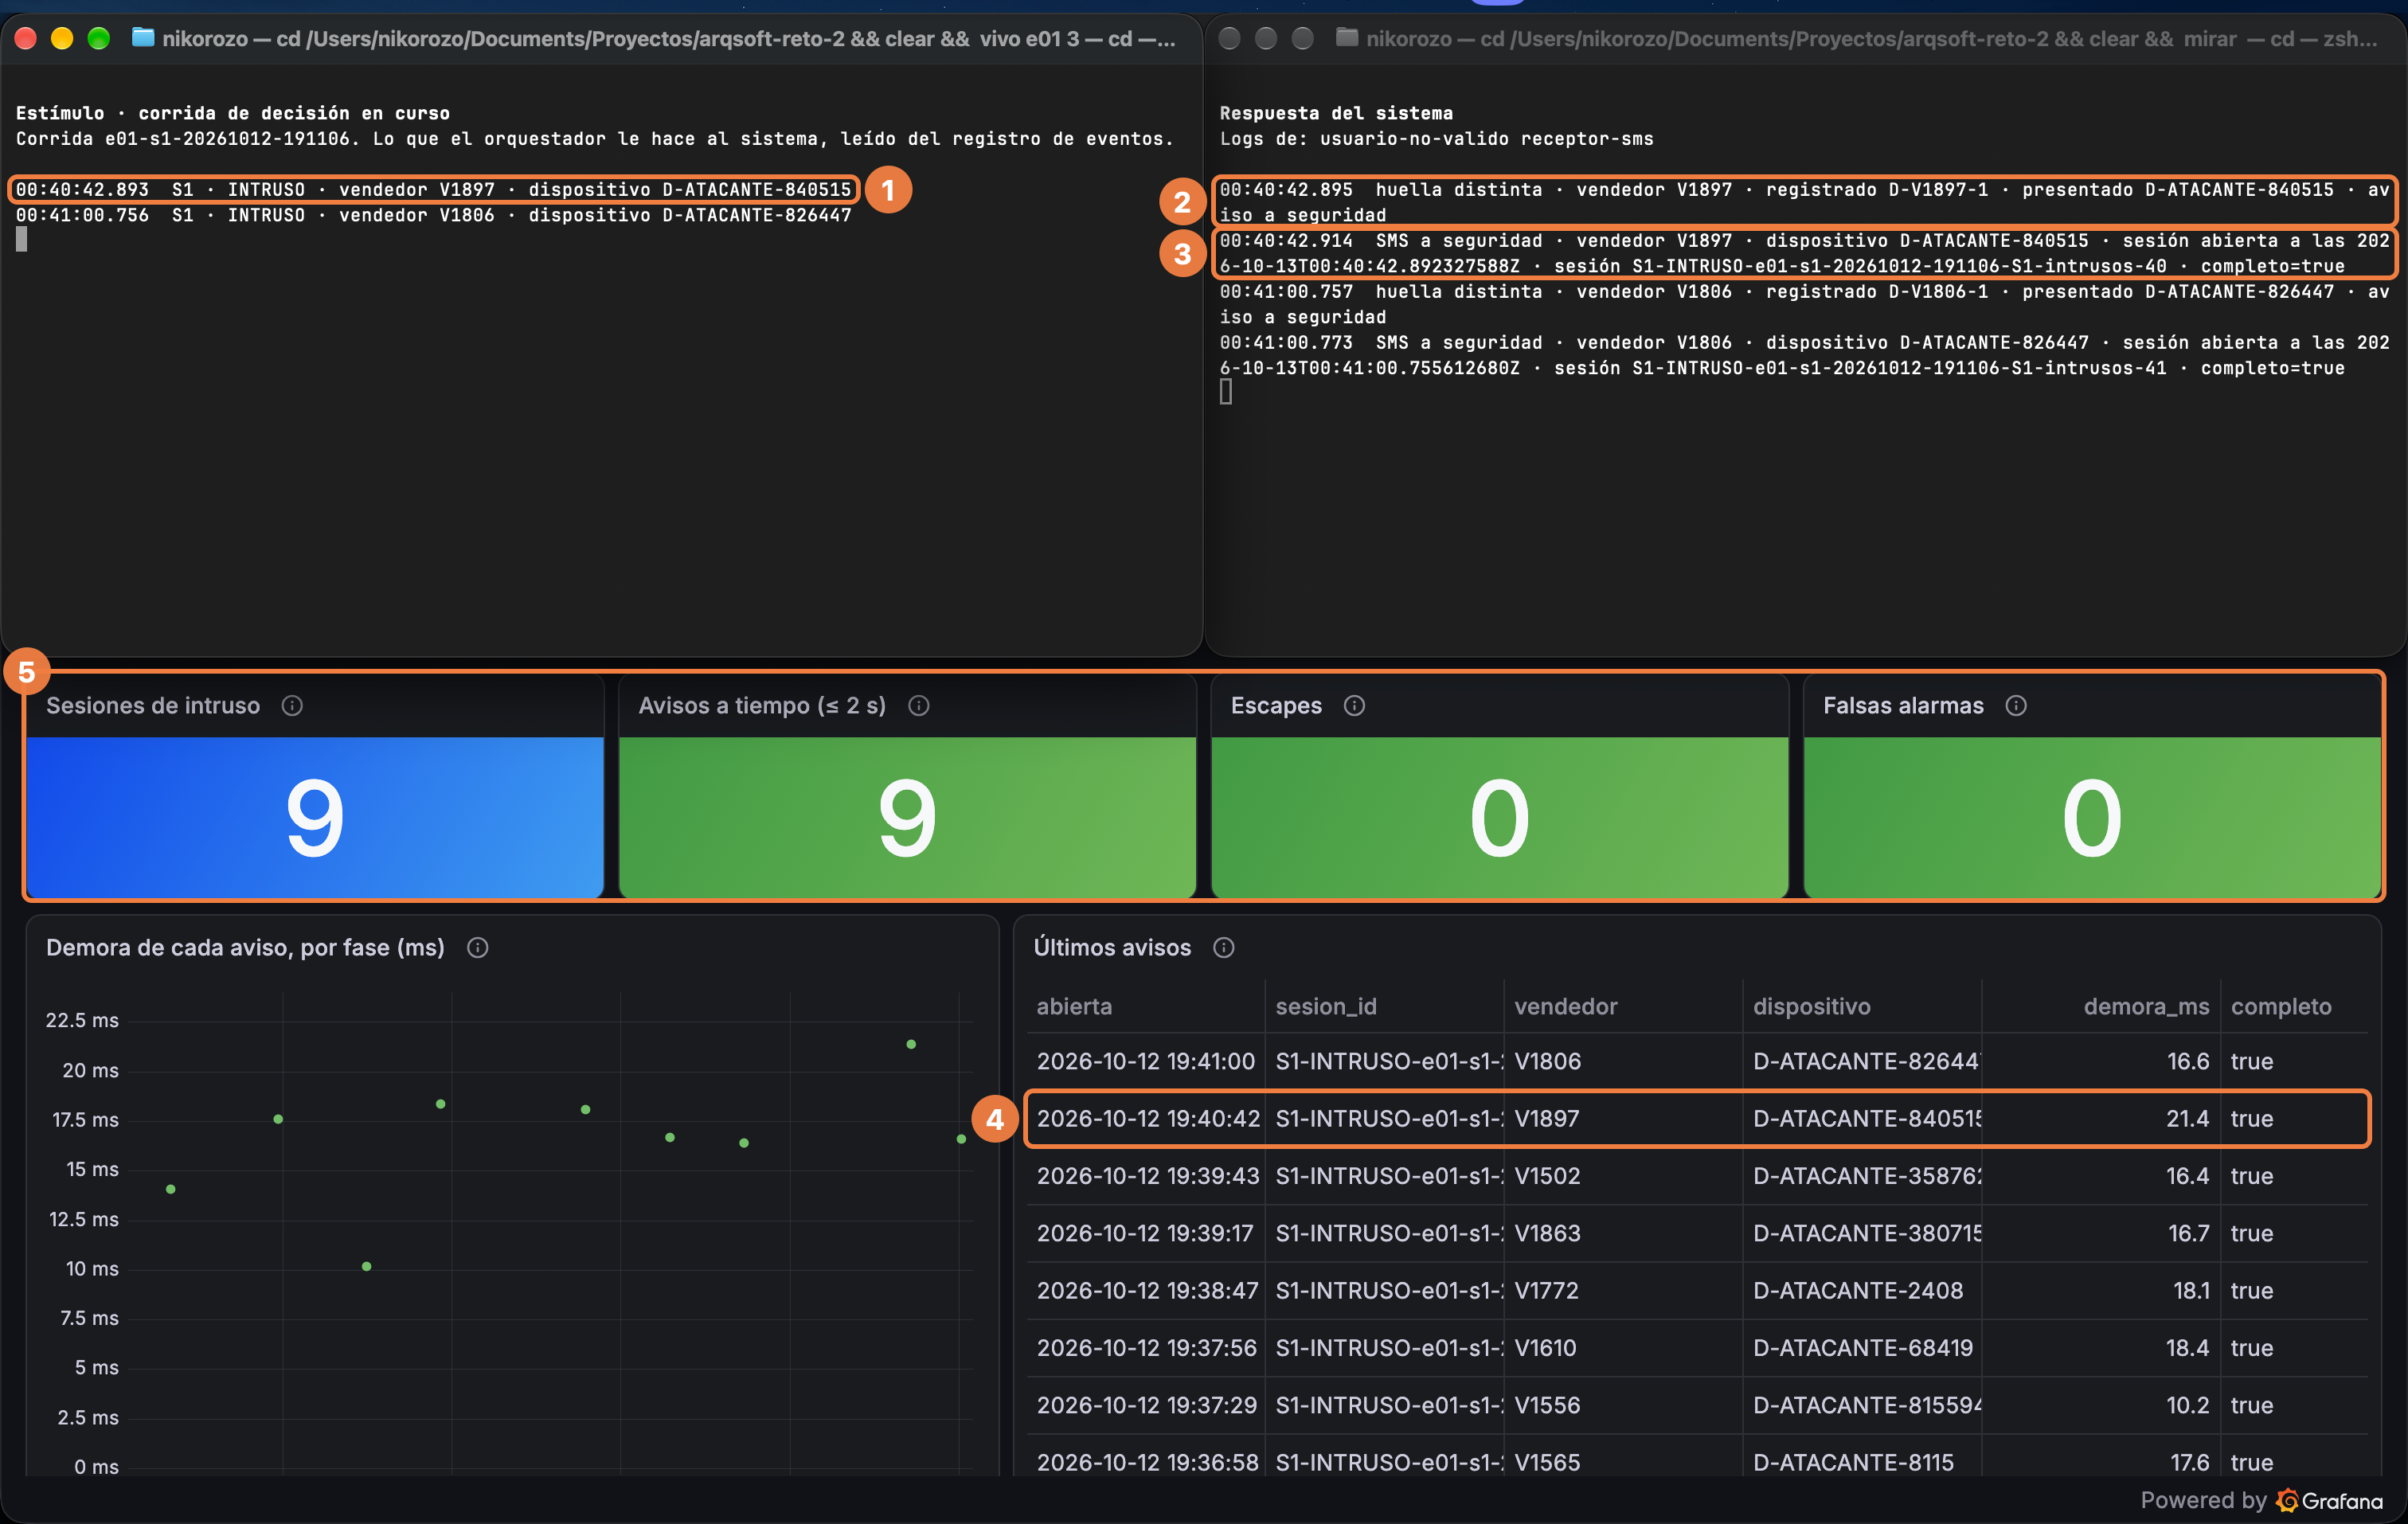2408x1524 pixels.
Task: Click the Grafana logo in the footer
Action: click(2329, 1500)
